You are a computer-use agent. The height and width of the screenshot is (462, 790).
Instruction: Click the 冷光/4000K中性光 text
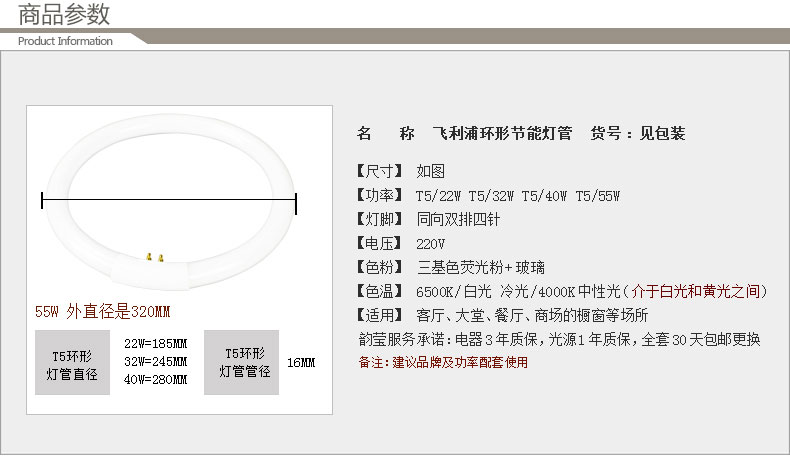pyautogui.click(x=560, y=291)
